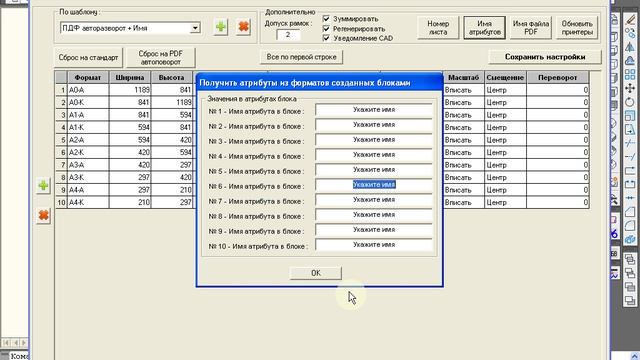Select the Break tool
Image resolution: width=640 pixels, height=360 pixels.
pos(630,184)
